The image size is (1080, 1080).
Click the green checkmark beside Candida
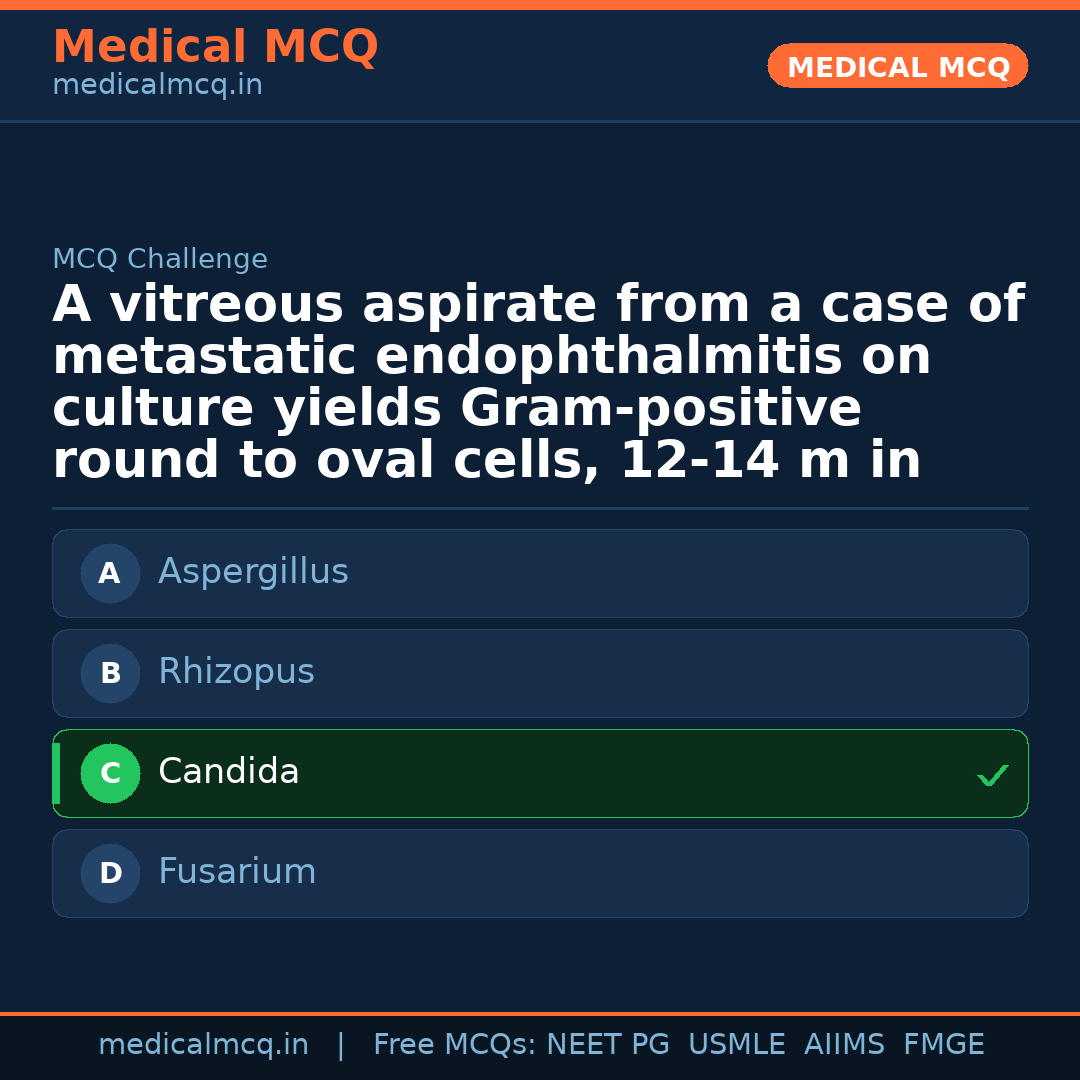coord(992,775)
